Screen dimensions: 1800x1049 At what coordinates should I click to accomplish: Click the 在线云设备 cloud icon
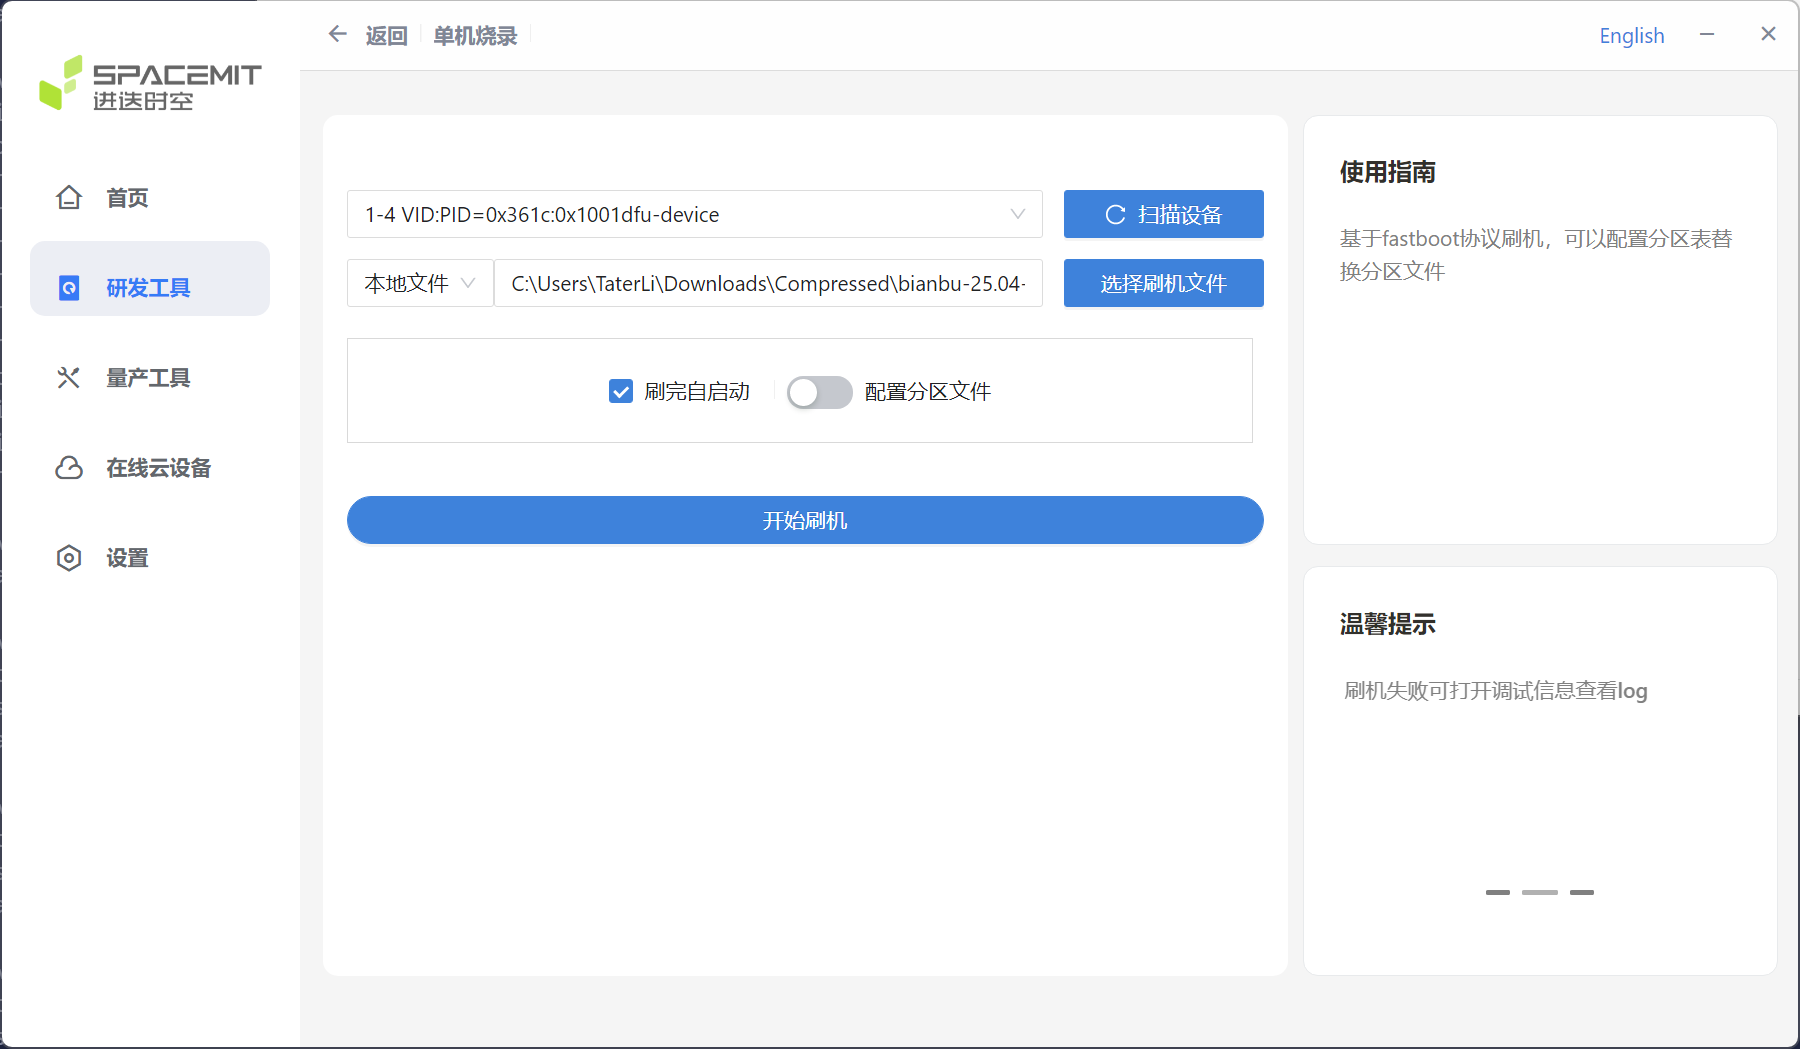(68, 468)
